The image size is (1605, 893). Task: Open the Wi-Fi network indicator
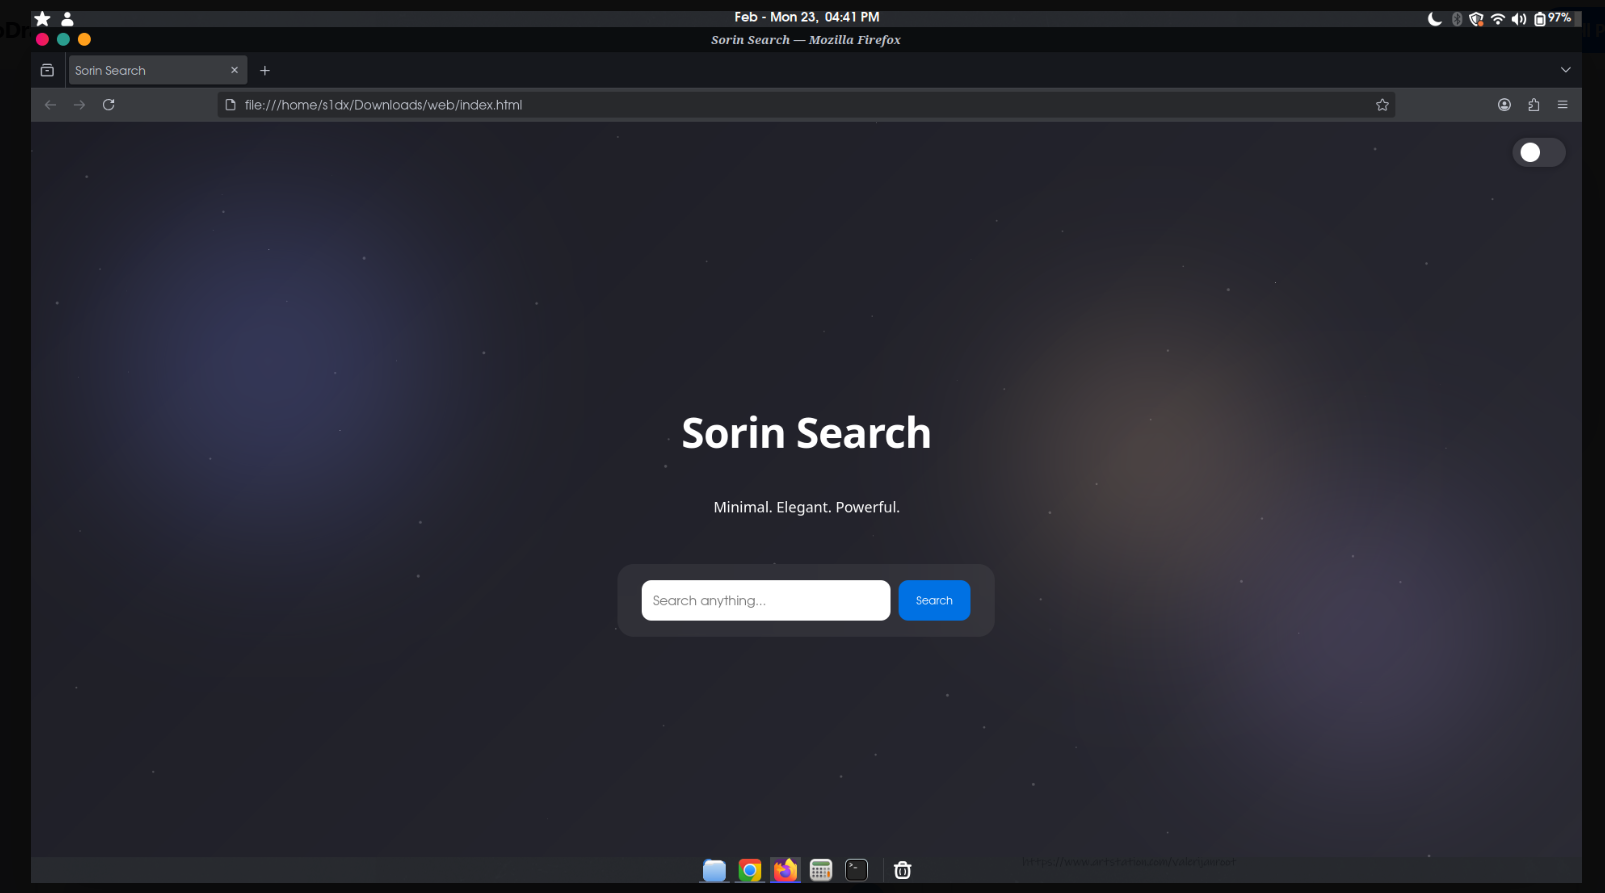[x=1497, y=19]
